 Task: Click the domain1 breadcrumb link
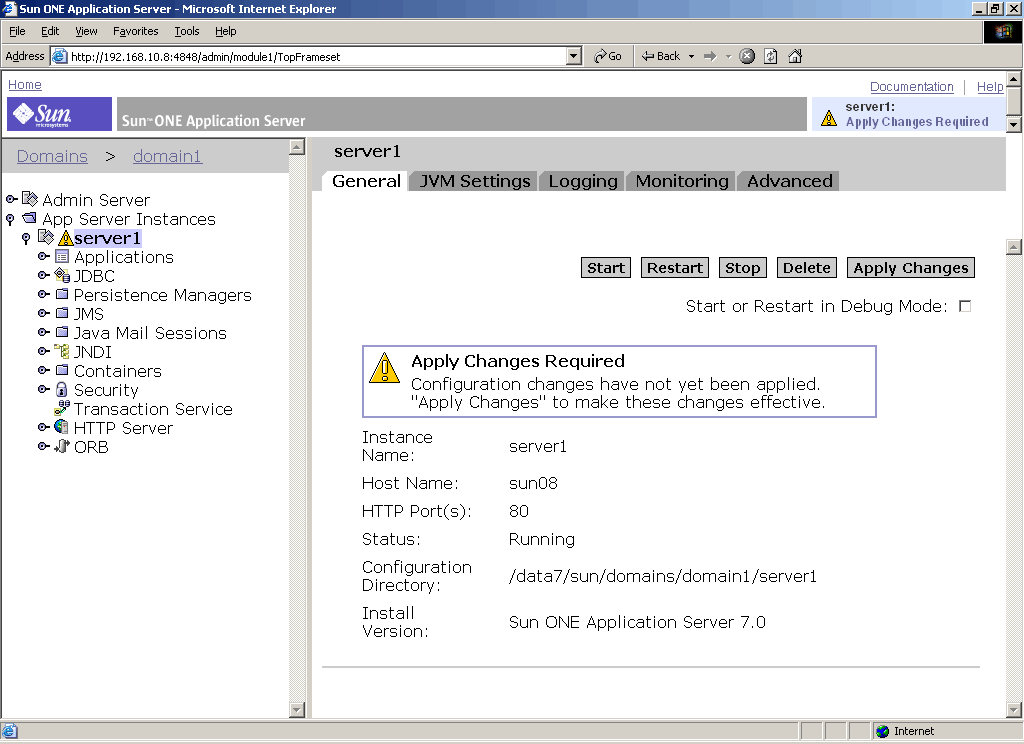(x=167, y=156)
